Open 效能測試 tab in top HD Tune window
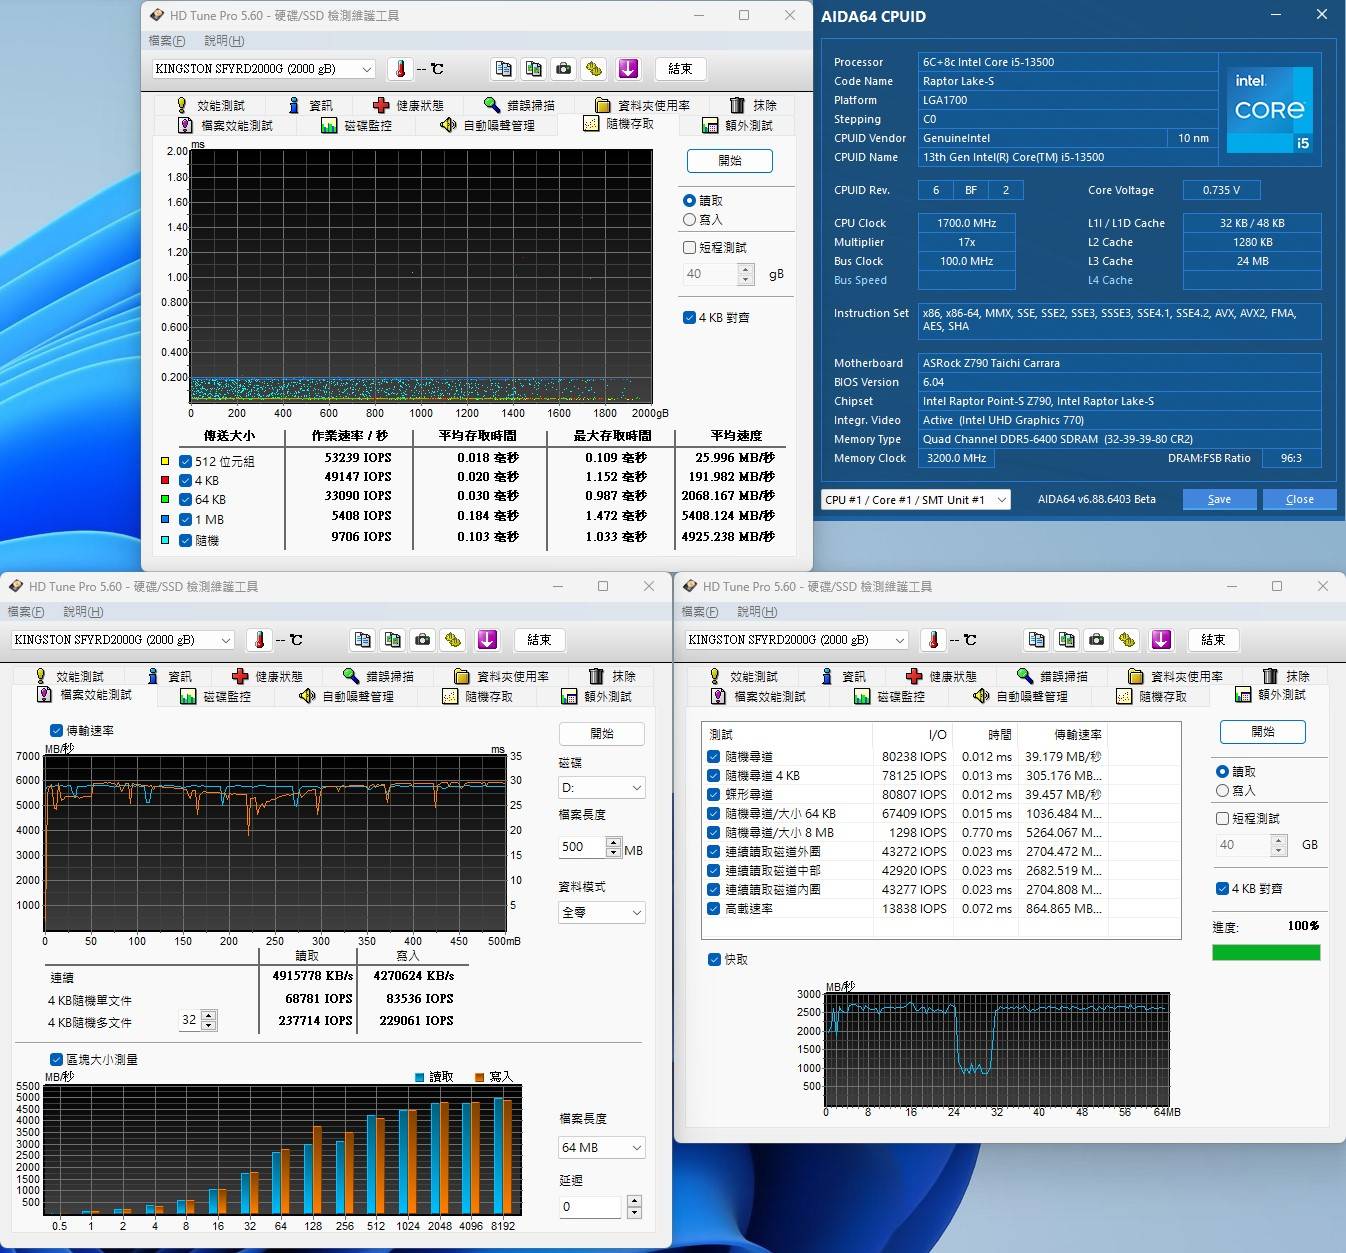Image resolution: width=1346 pixels, height=1253 pixels. [x=210, y=105]
